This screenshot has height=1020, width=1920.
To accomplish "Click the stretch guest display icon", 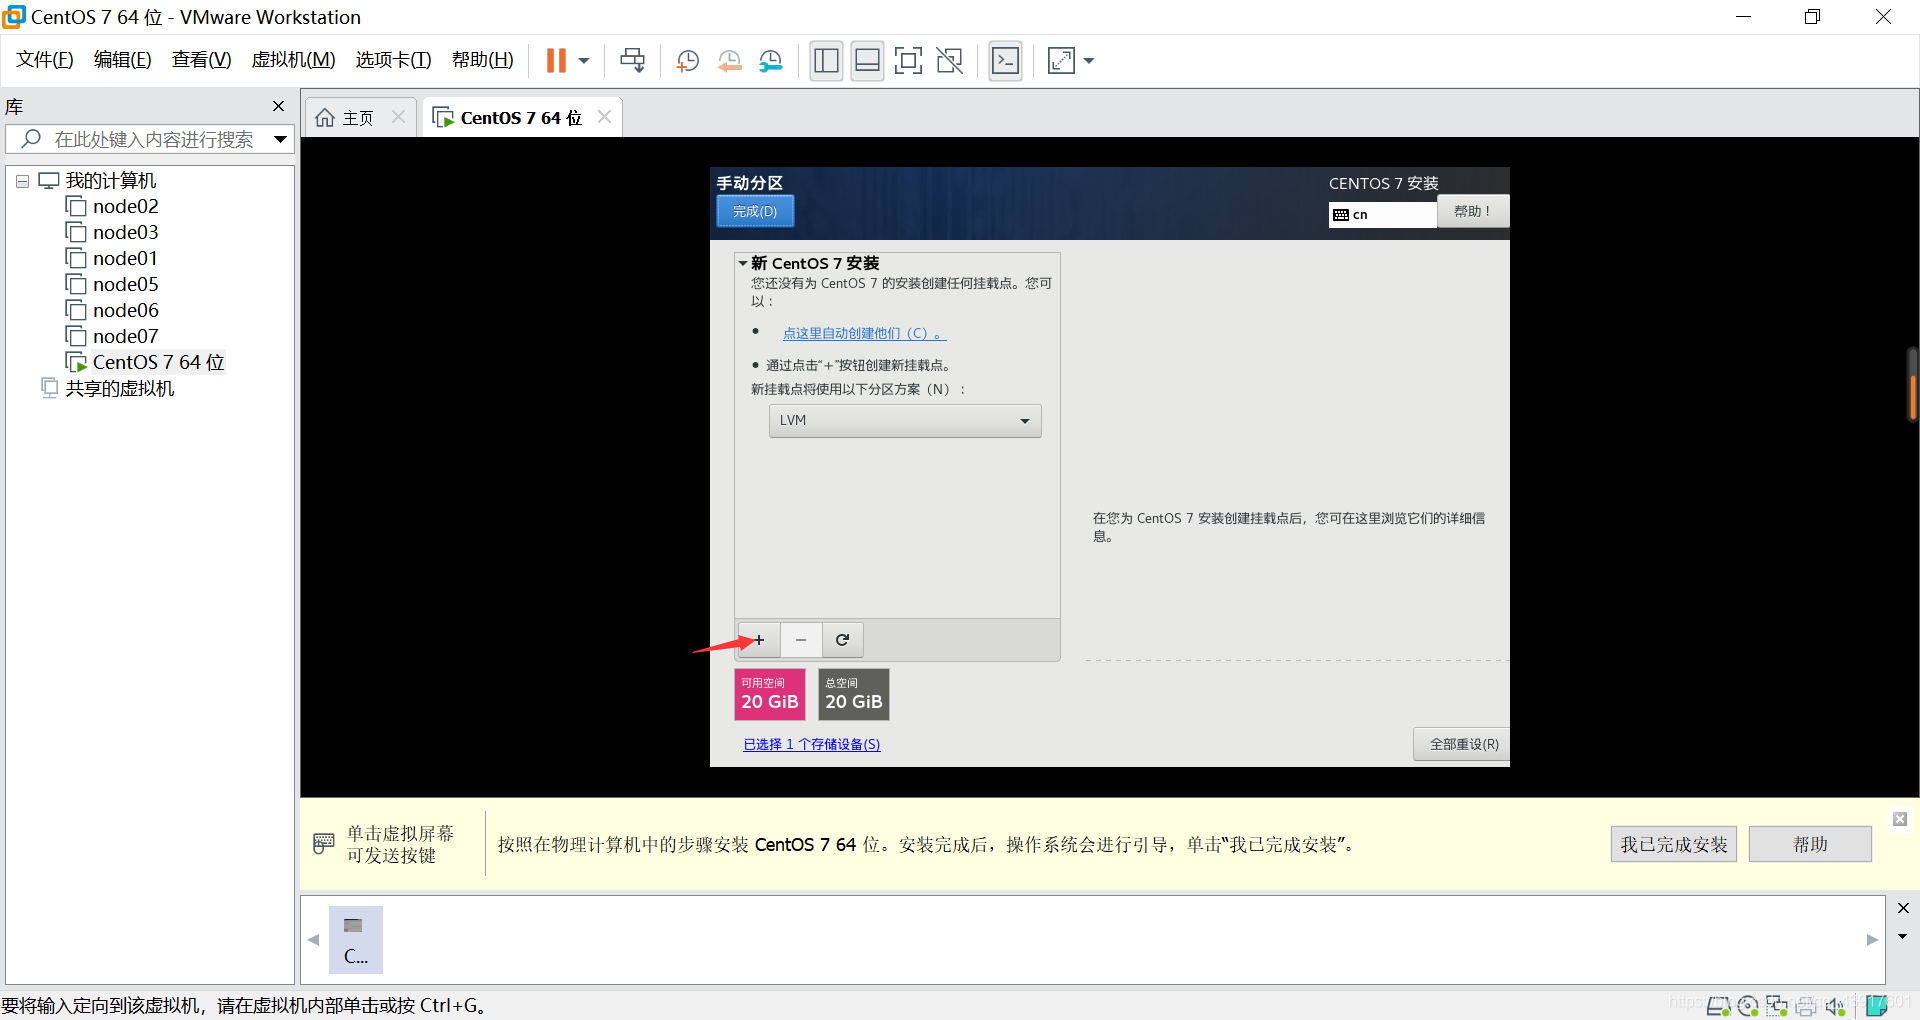I will point(1061,61).
